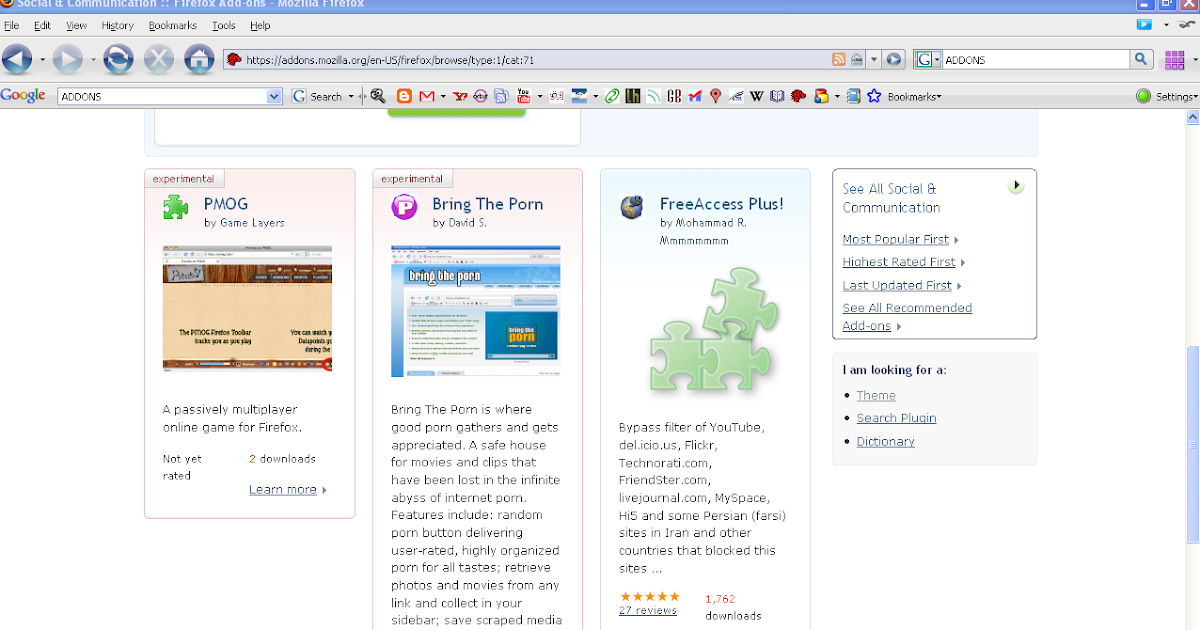Viewport: 1200px width, 630px height.
Task: Click the purple grid toolbar icon
Action: [1174, 60]
